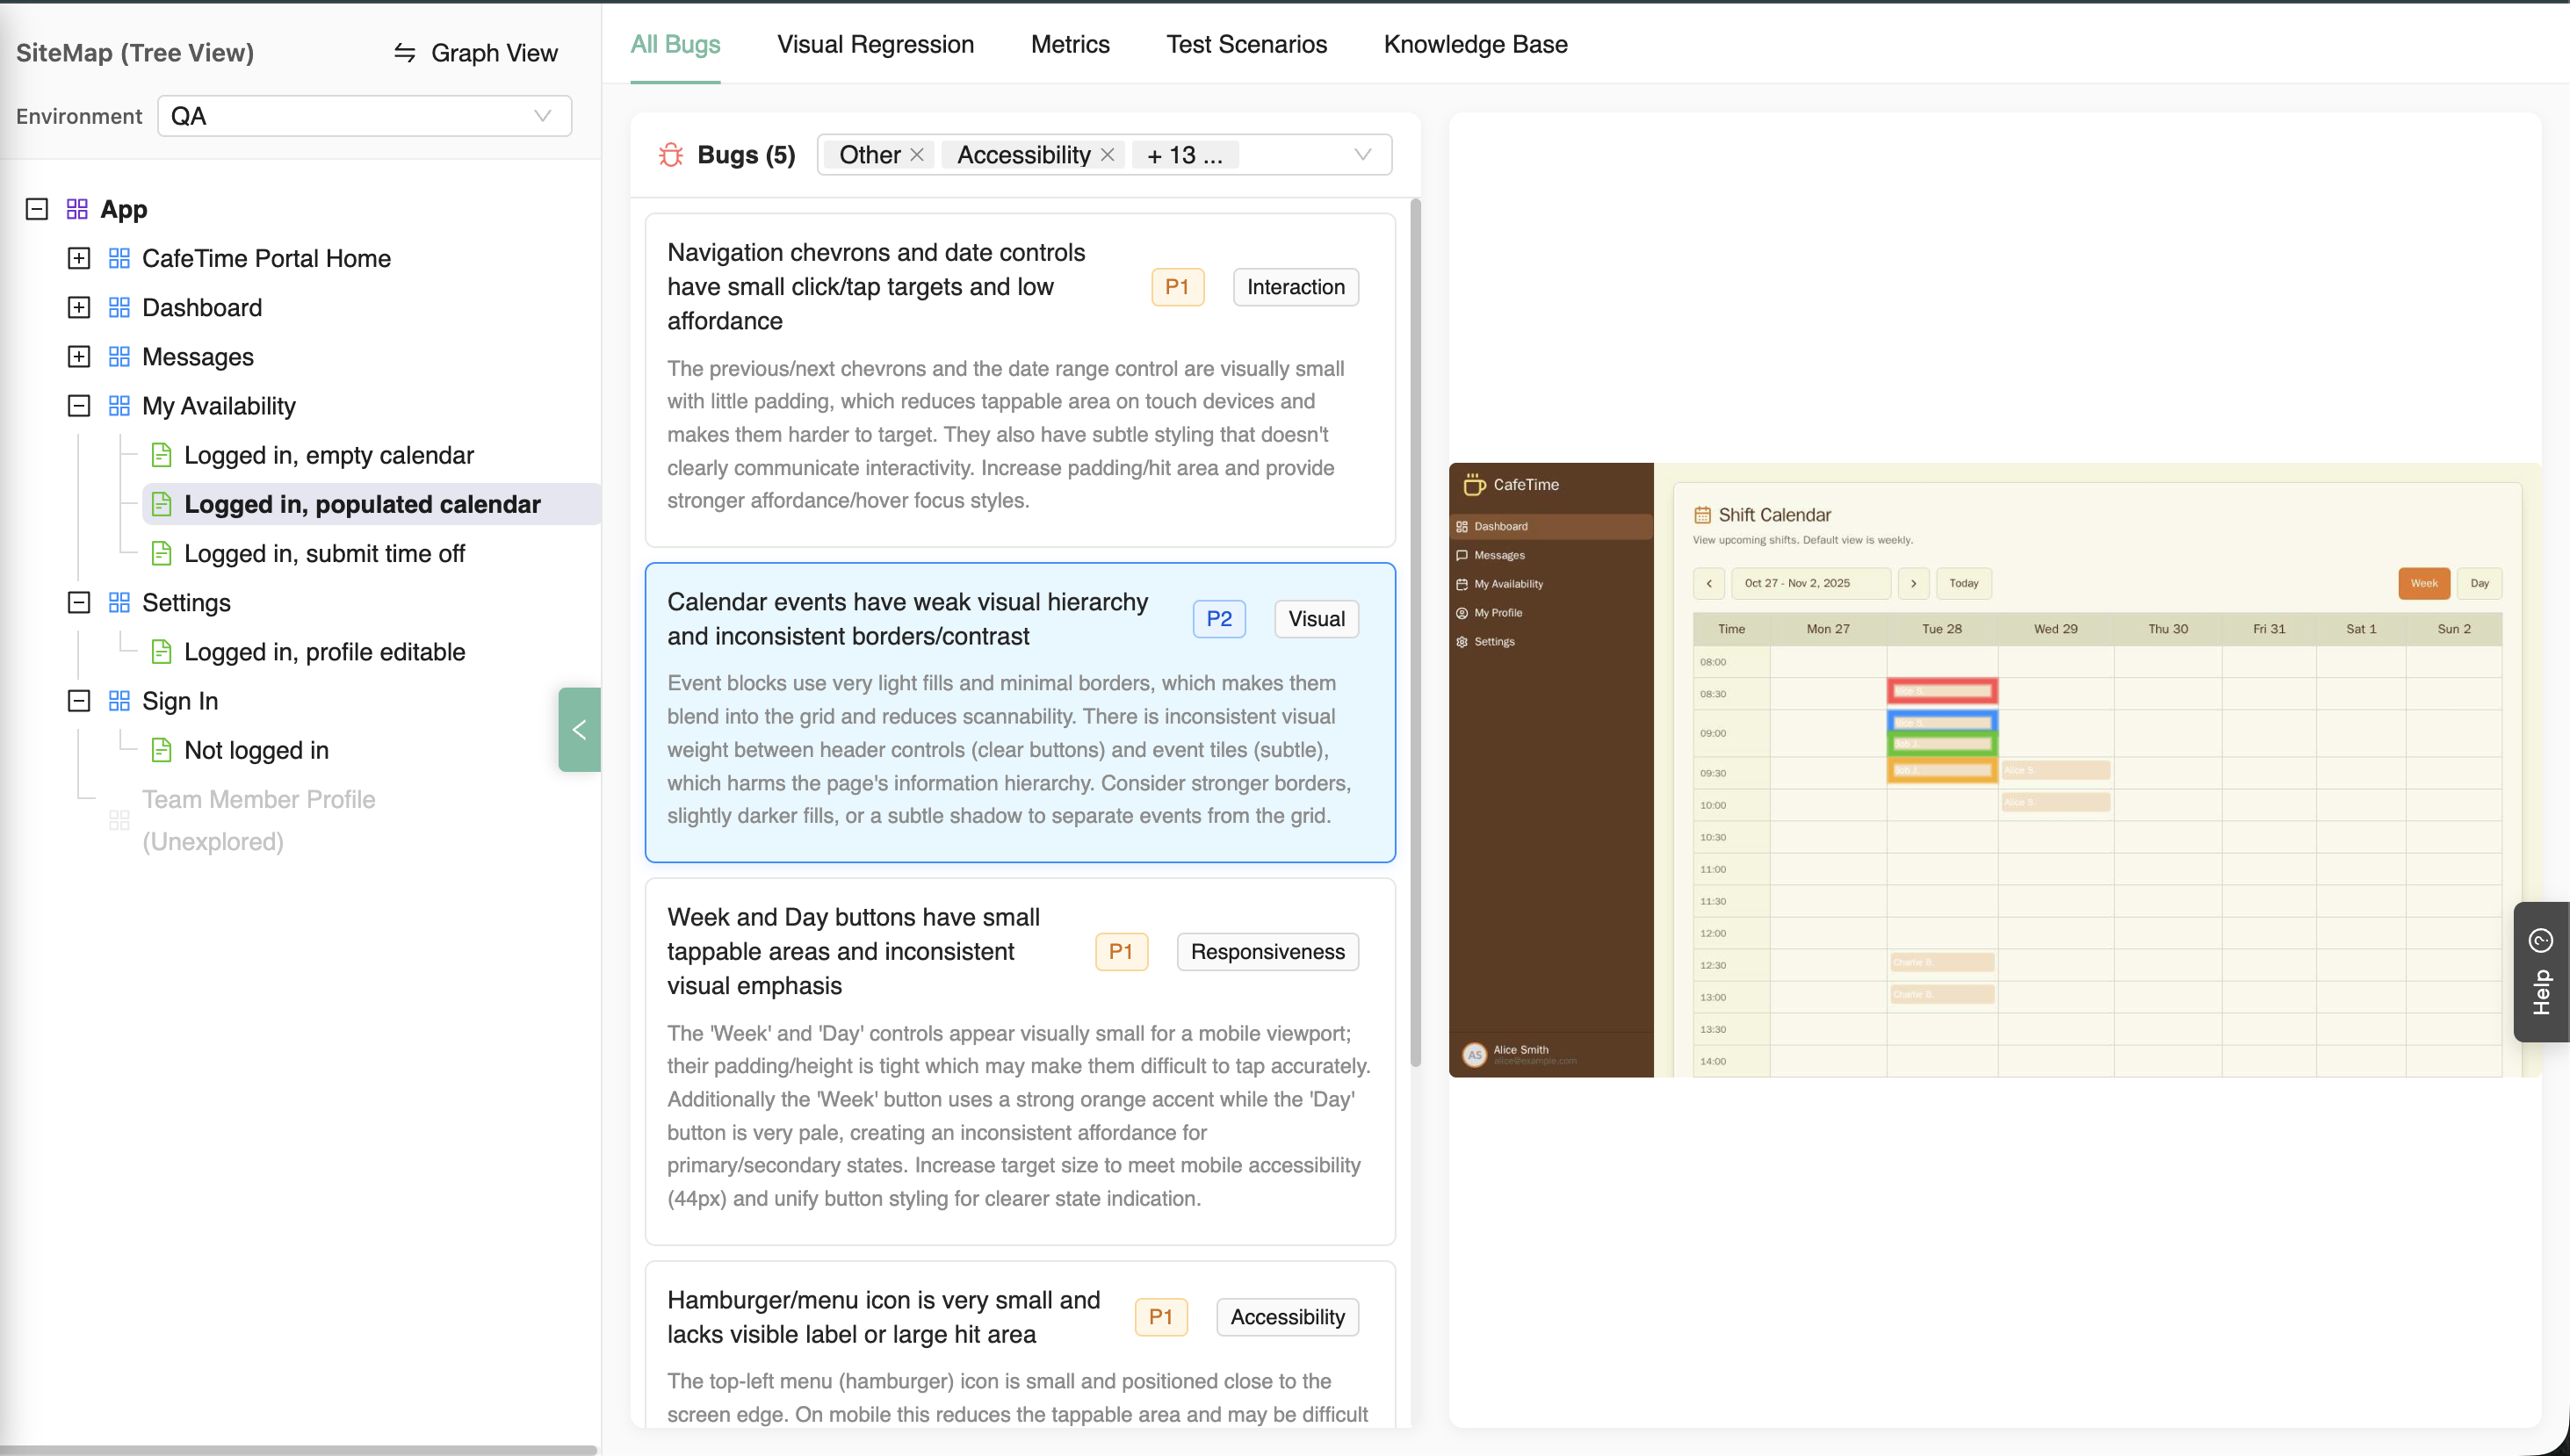The image size is (2570, 1456).
Task: Click the red bug icon beside Bugs
Action: [x=671, y=155]
